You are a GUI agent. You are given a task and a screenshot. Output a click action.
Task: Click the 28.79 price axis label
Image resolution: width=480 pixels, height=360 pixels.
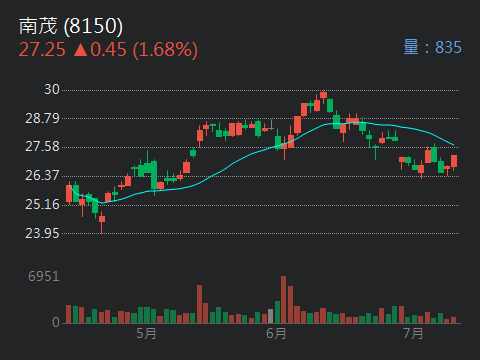[x=42, y=118]
